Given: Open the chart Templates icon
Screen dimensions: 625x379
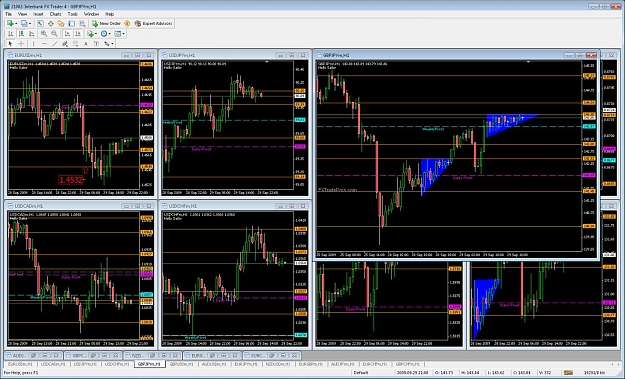Looking at the screenshot, I should tap(118, 33).
